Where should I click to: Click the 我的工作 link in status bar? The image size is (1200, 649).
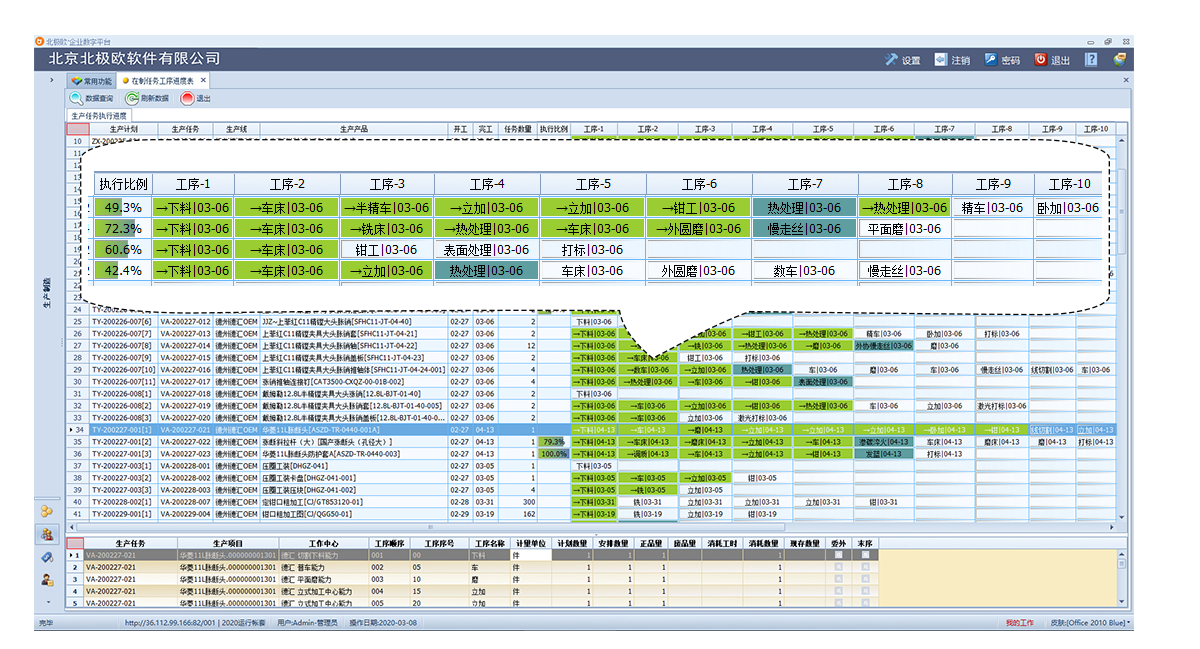[x=1019, y=622]
